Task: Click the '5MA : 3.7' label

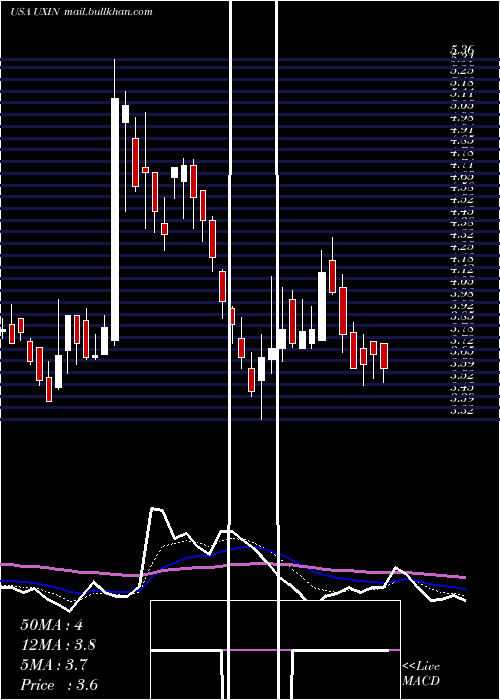Action: 54,665
